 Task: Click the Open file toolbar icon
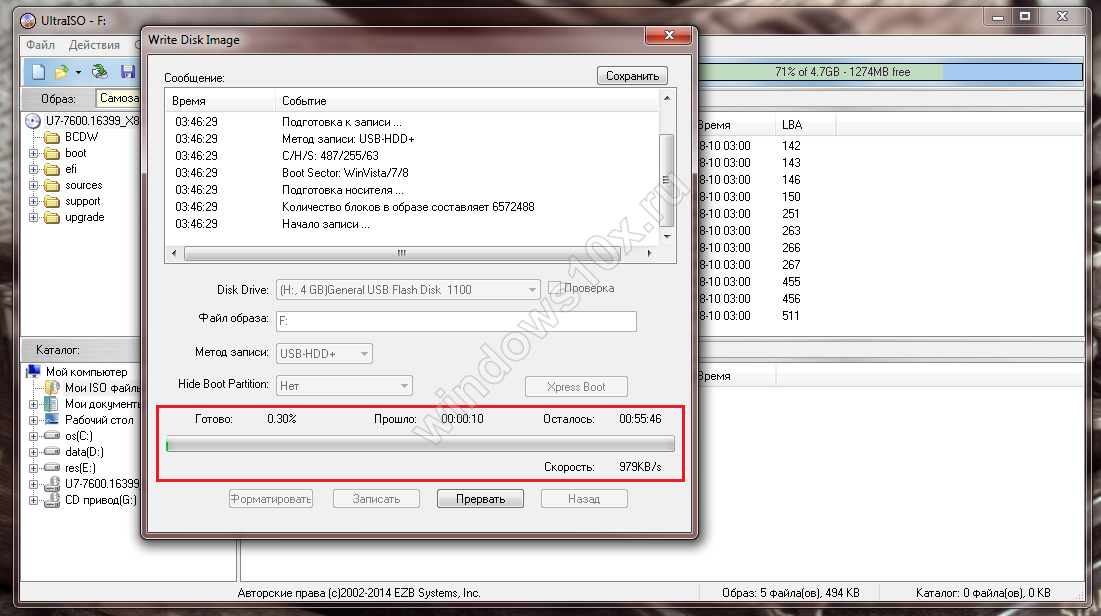coord(62,72)
